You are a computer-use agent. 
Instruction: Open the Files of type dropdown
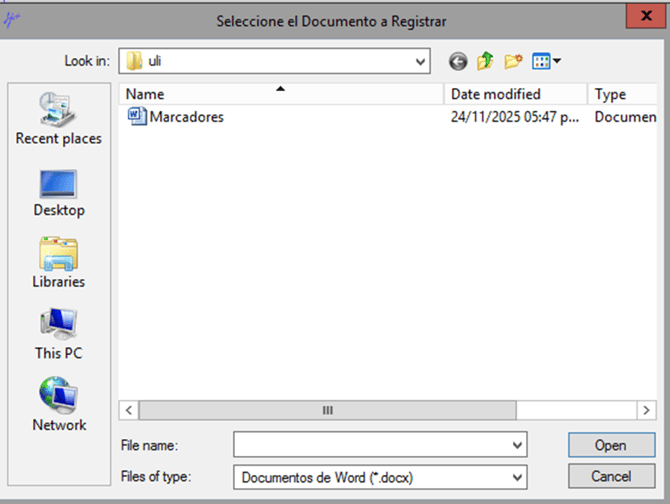[517, 477]
